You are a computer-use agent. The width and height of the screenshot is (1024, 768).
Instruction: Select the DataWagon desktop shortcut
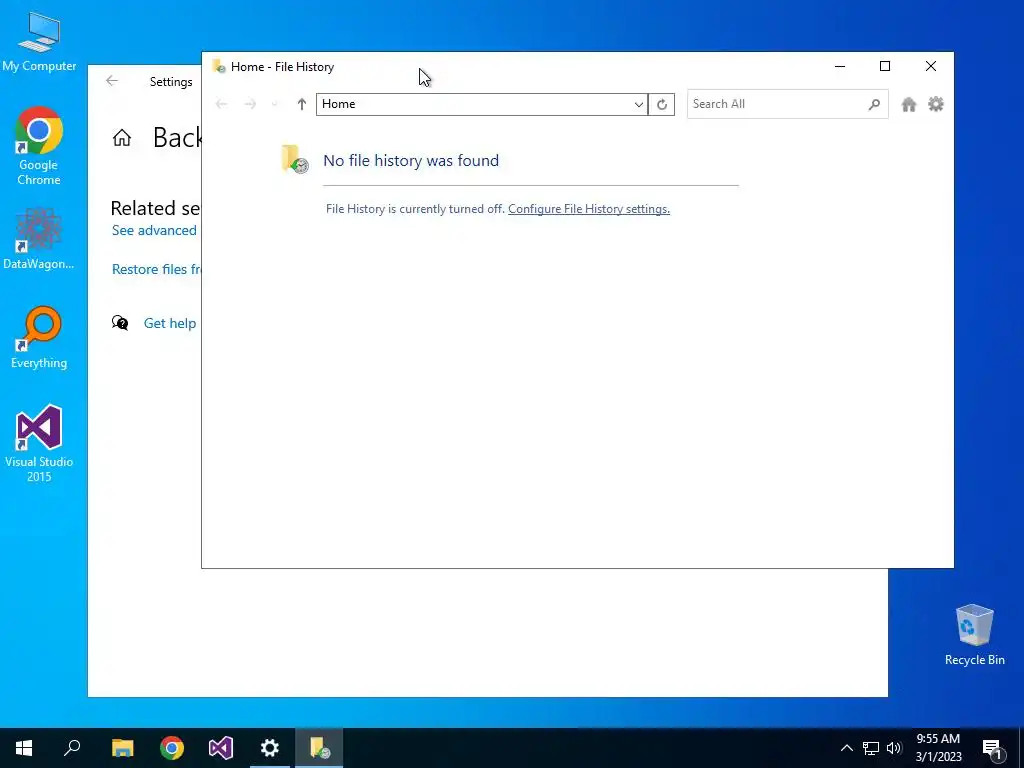pyautogui.click(x=39, y=238)
